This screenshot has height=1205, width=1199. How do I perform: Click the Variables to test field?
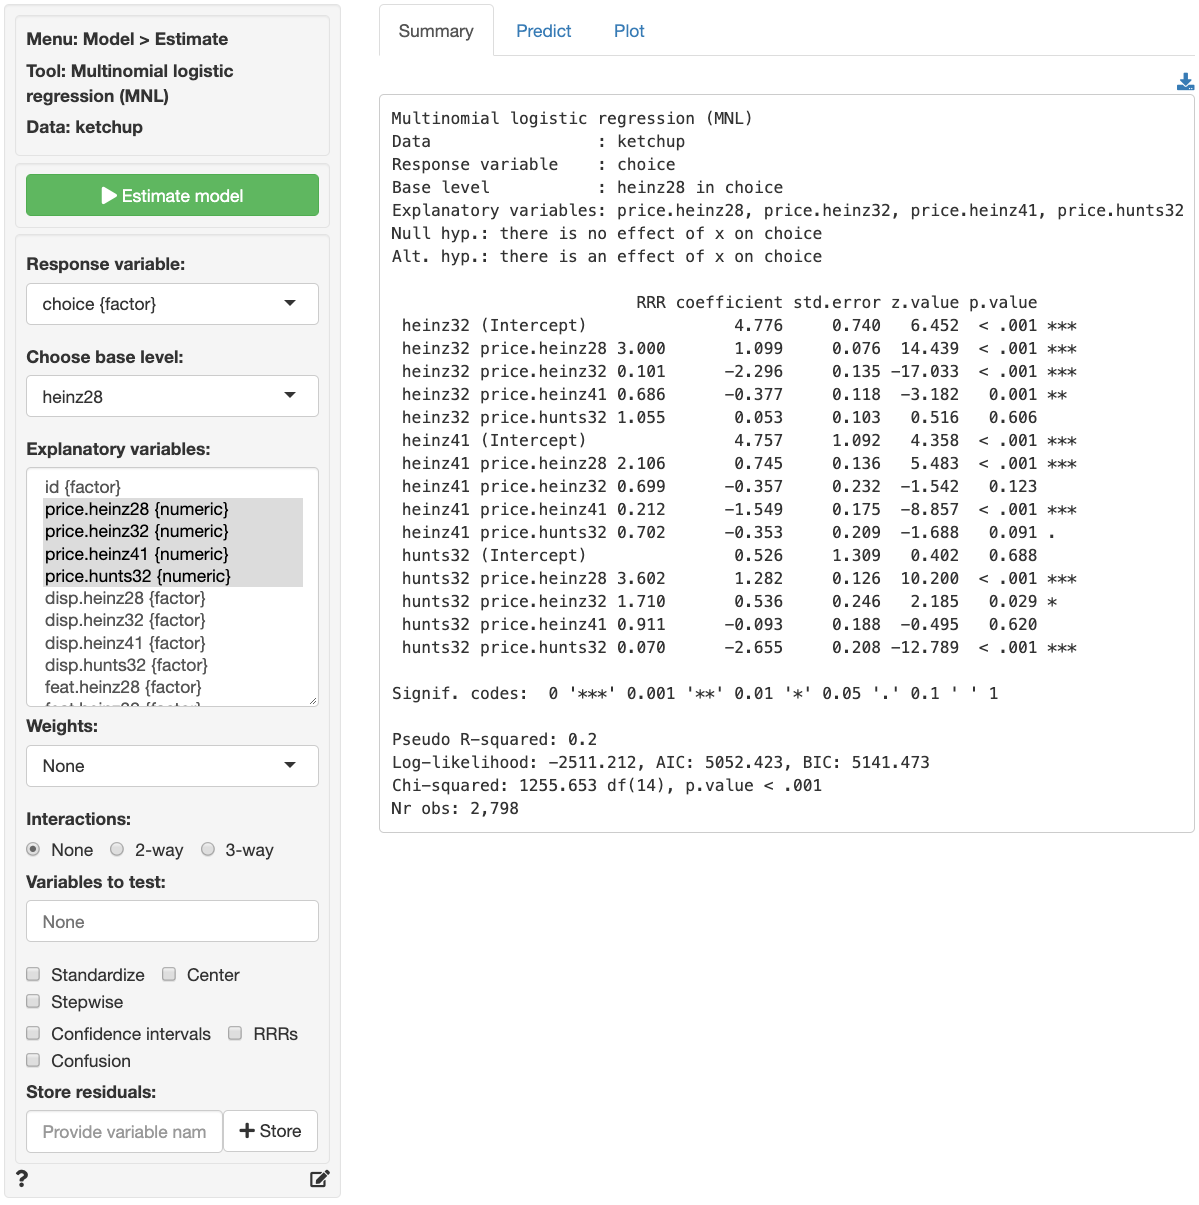tap(172, 921)
